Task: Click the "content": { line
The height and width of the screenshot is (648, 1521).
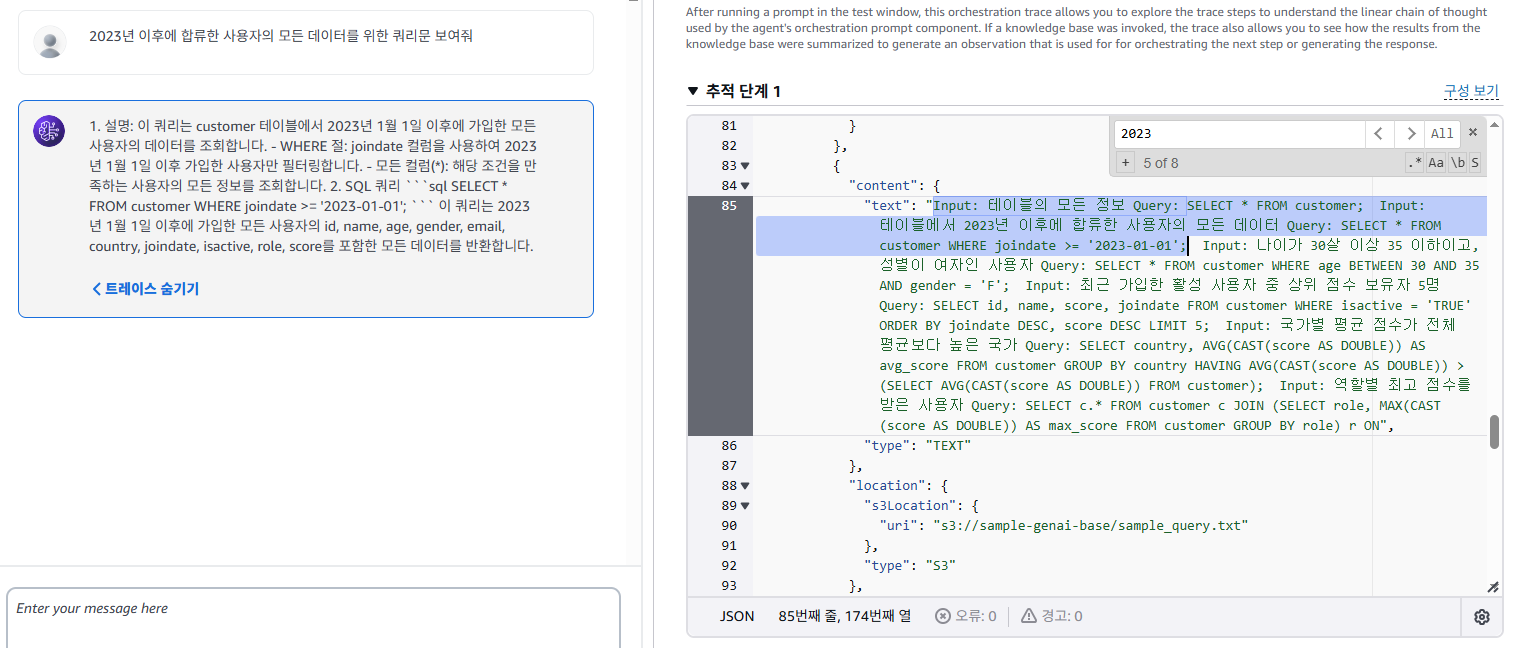Action: (895, 185)
